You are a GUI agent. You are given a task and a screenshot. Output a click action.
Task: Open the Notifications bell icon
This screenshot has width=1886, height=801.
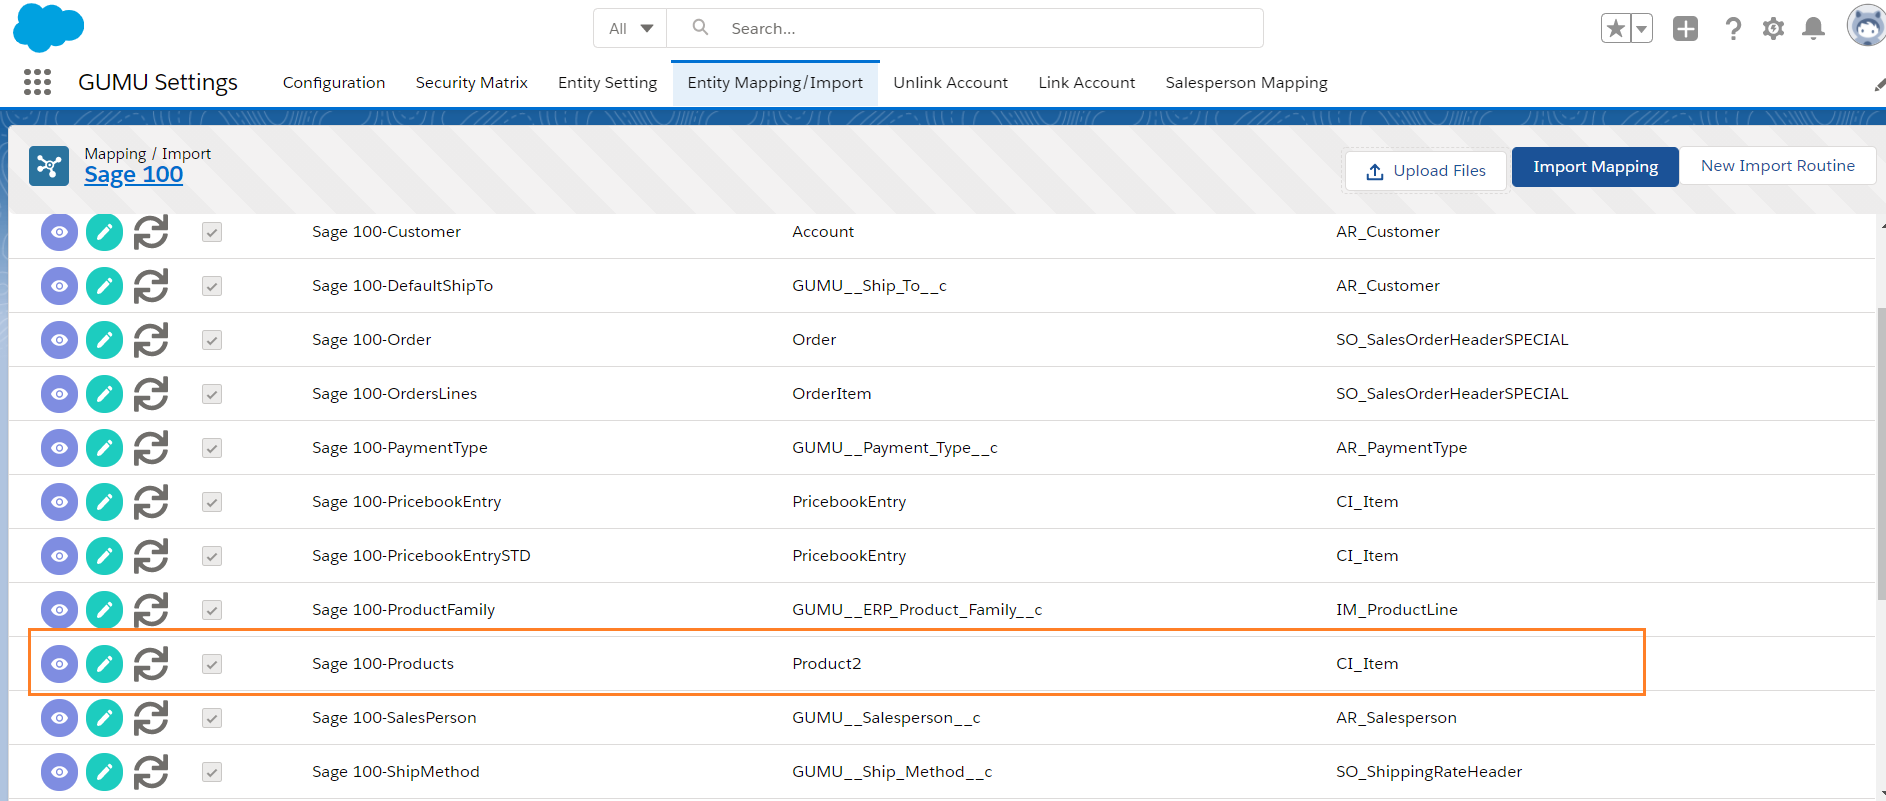[1813, 28]
